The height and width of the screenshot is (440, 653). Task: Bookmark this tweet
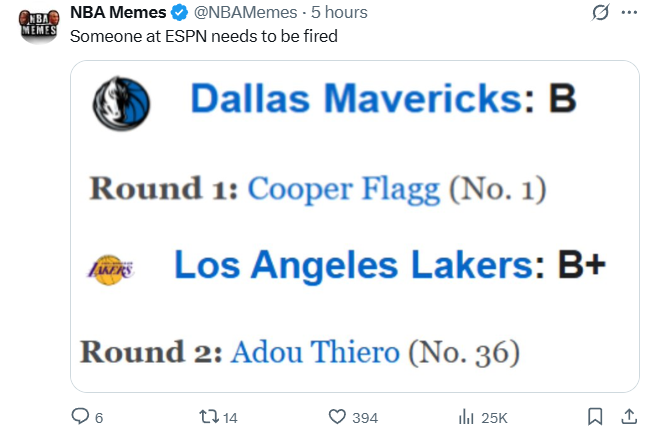[594, 416]
